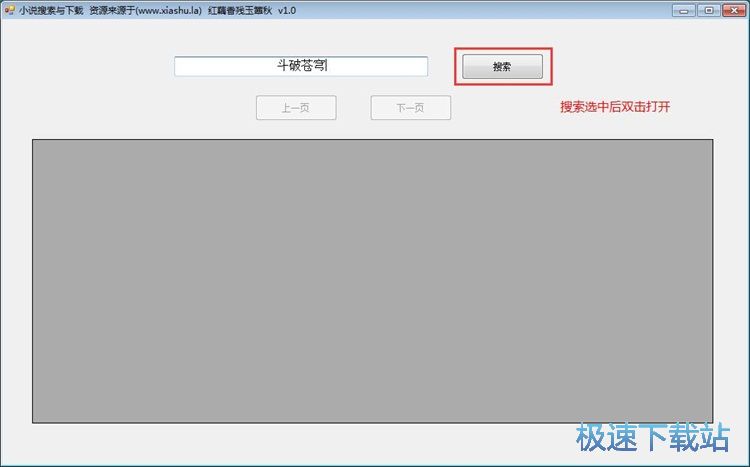
Task: Click the 搜索 search button
Action: 502,67
